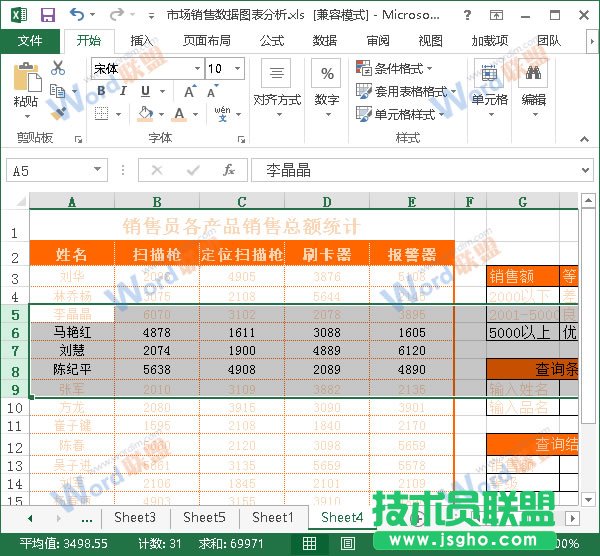This screenshot has width=600, height=556.
Task: Open Conditional Formatting (条件格式)
Action: (394, 68)
